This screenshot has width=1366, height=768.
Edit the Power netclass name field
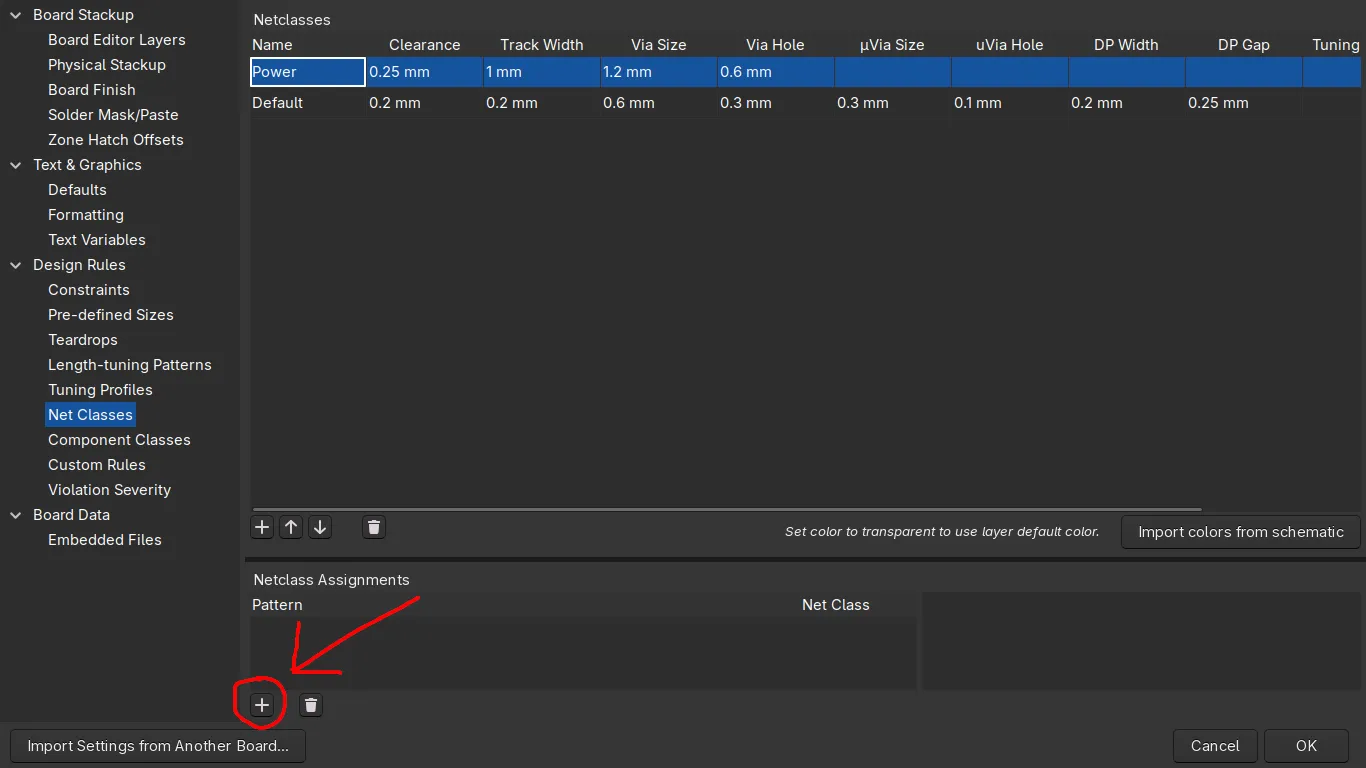307,72
